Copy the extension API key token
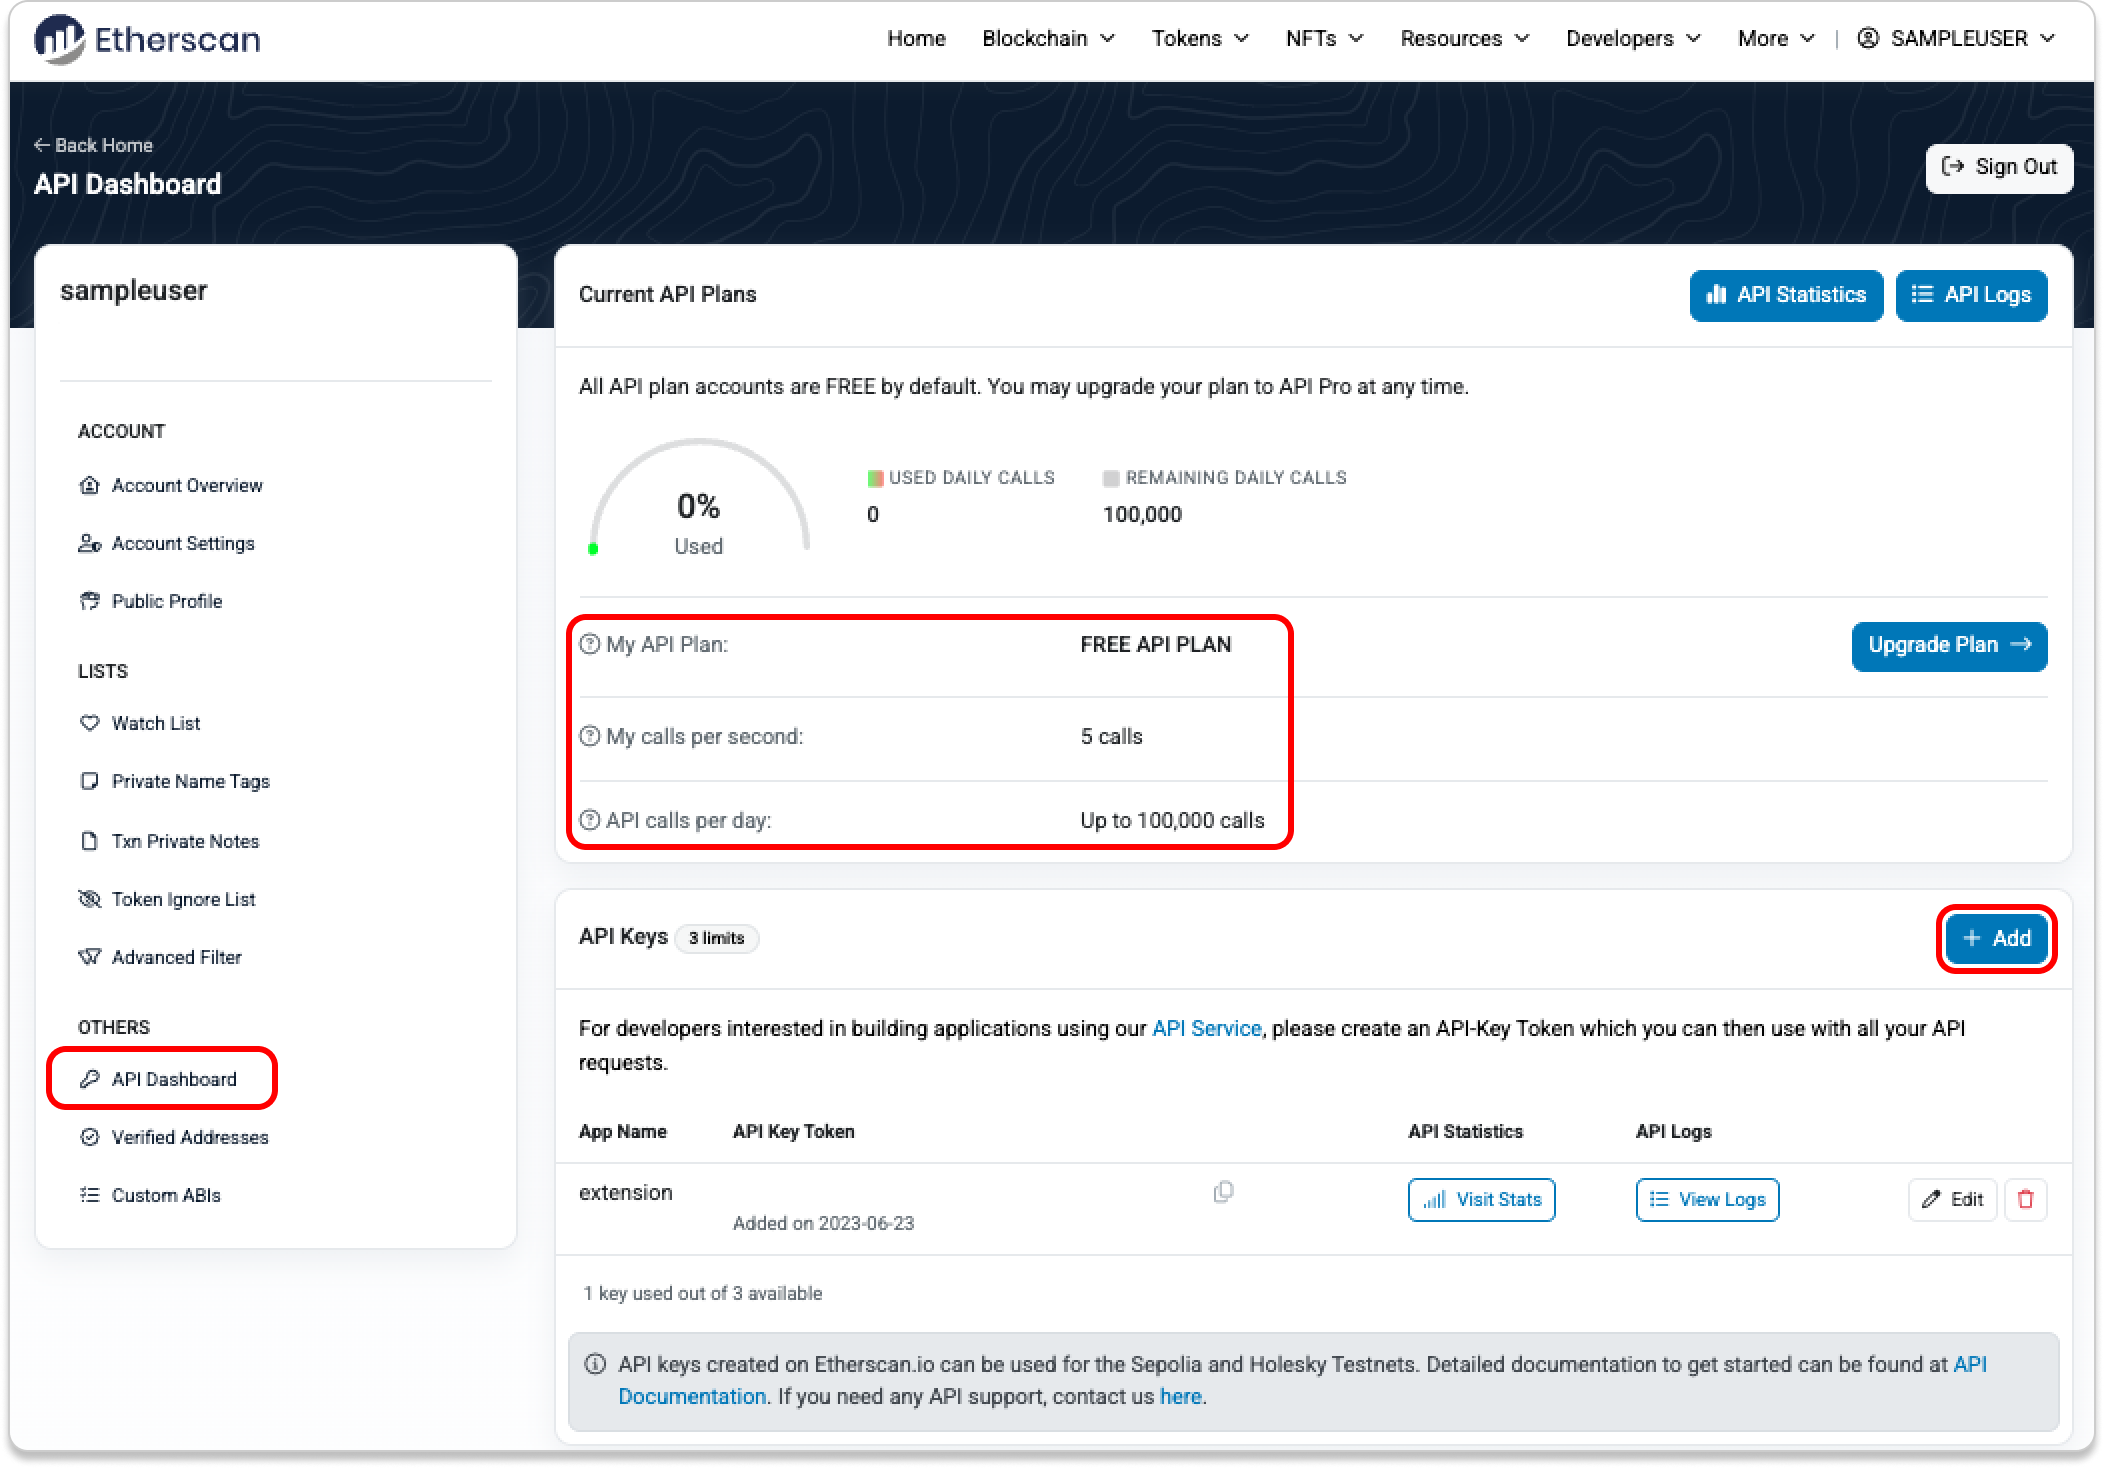Viewport: 2104px width, 1468px height. (1223, 1192)
